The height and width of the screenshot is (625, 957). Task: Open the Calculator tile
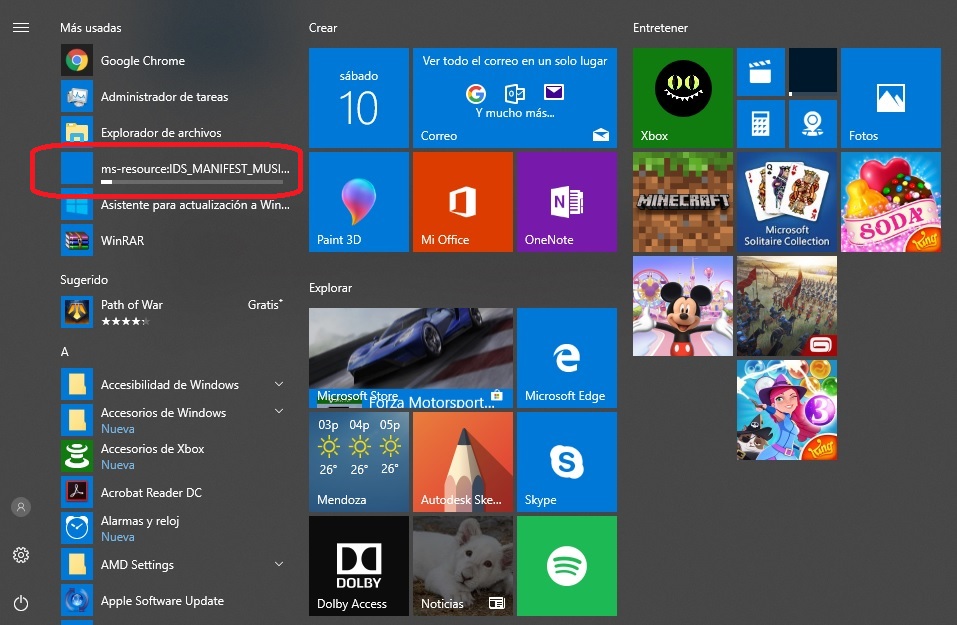pos(760,124)
